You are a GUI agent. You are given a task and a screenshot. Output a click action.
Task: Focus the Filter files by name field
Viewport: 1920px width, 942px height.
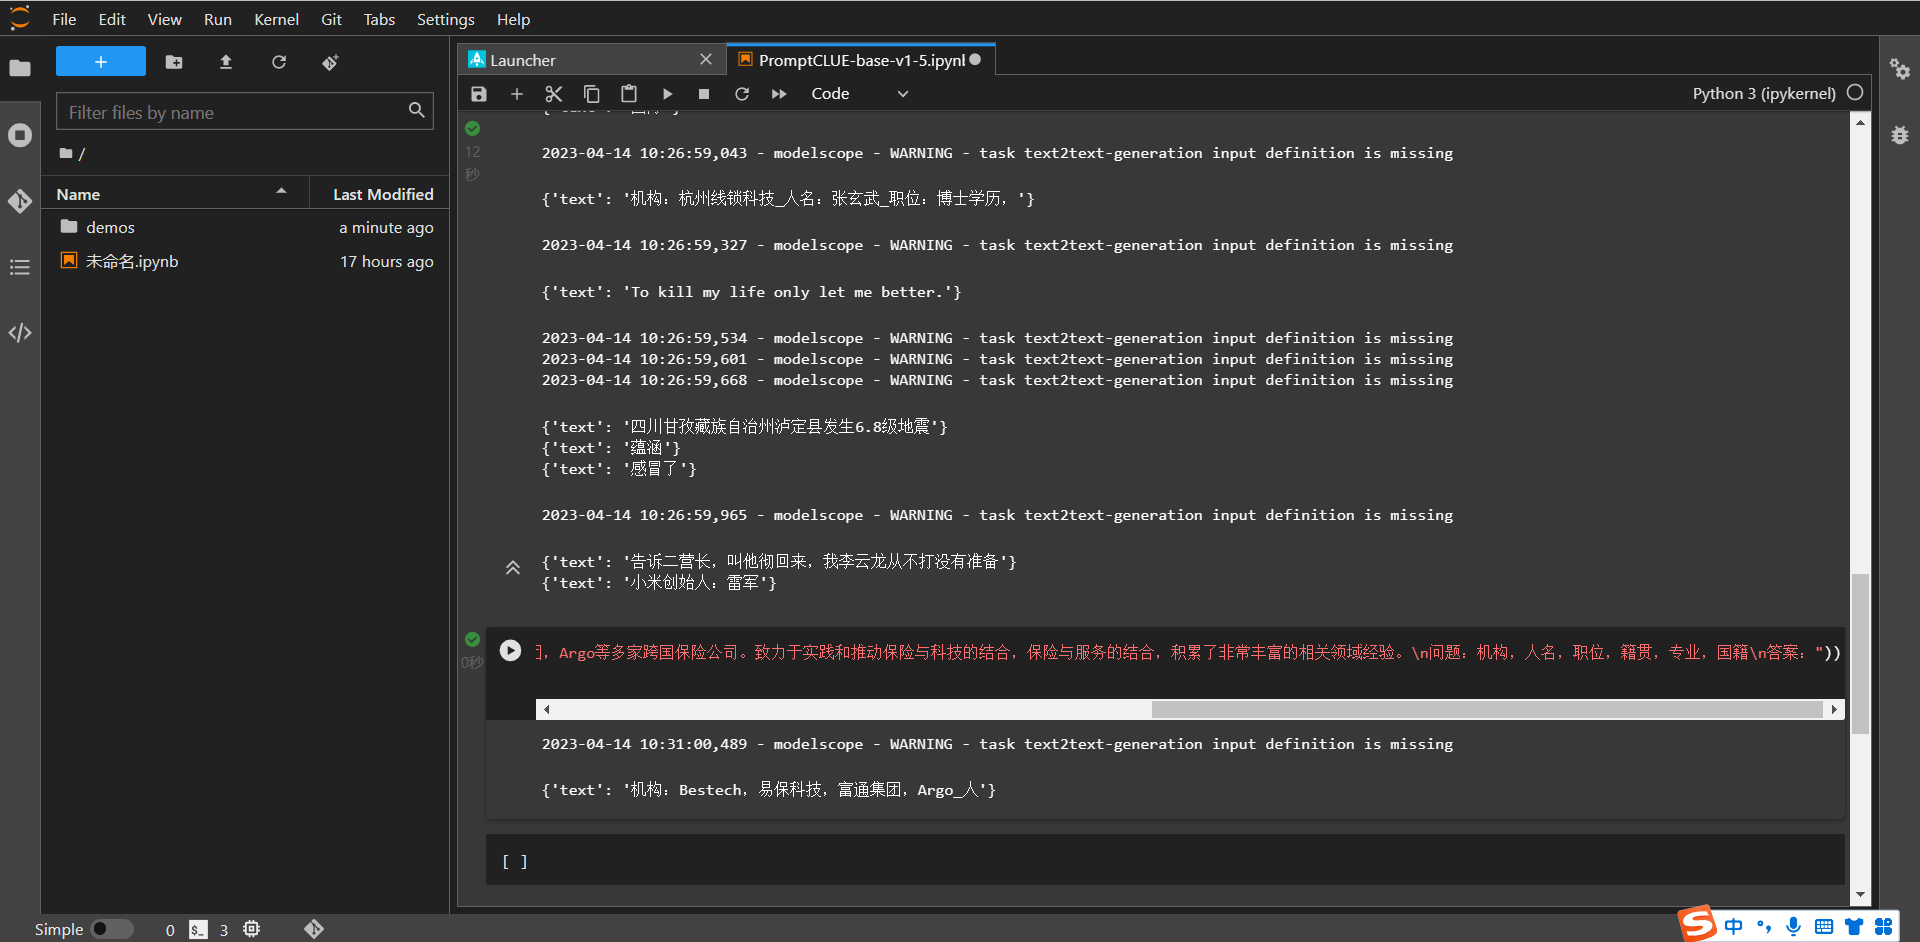click(245, 111)
